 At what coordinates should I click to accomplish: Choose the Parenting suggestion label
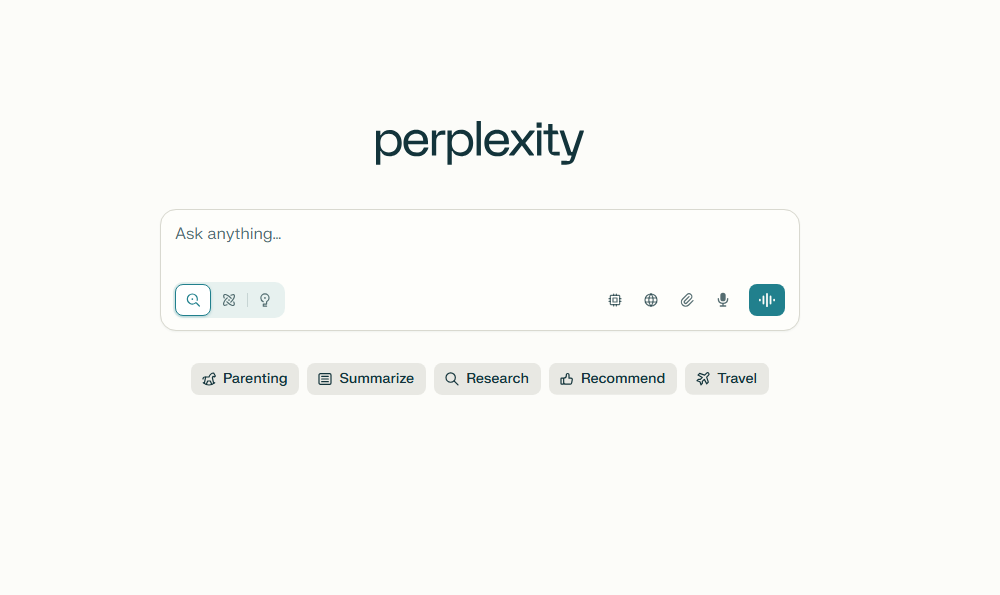point(255,379)
